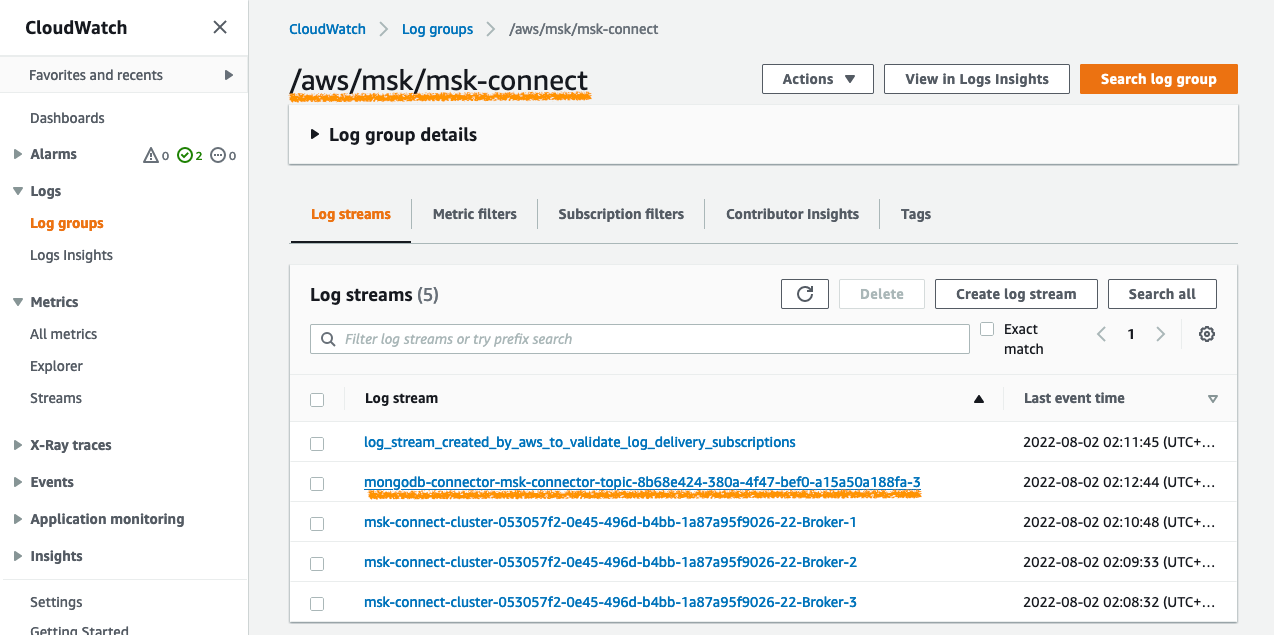
Task: Go to next page of log streams
Action: pyautogui.click(x=1160, y=335)
